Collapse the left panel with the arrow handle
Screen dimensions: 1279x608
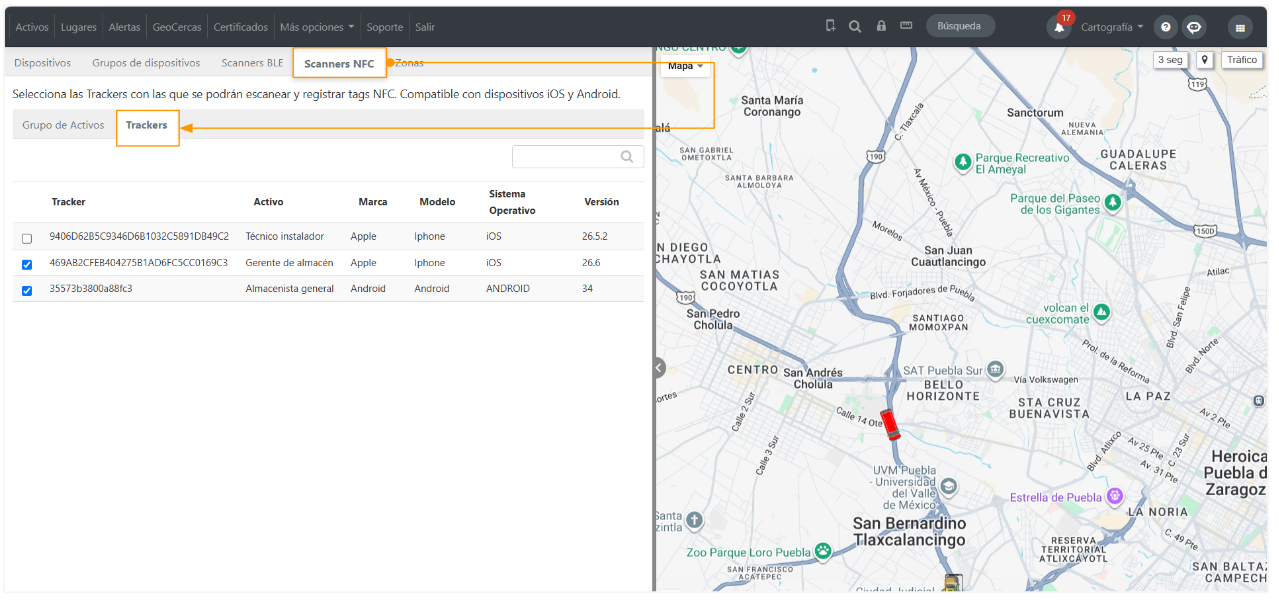click(x=658, y=367)
